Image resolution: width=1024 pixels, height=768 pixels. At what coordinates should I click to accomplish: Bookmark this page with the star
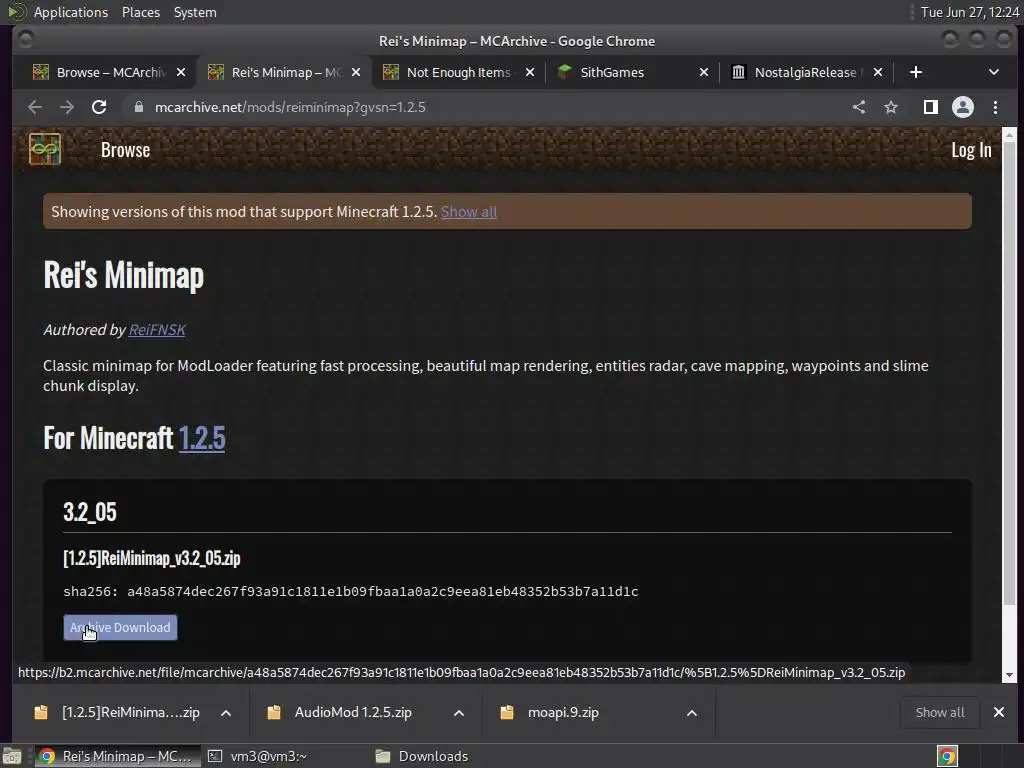click(x=891, y=107)
